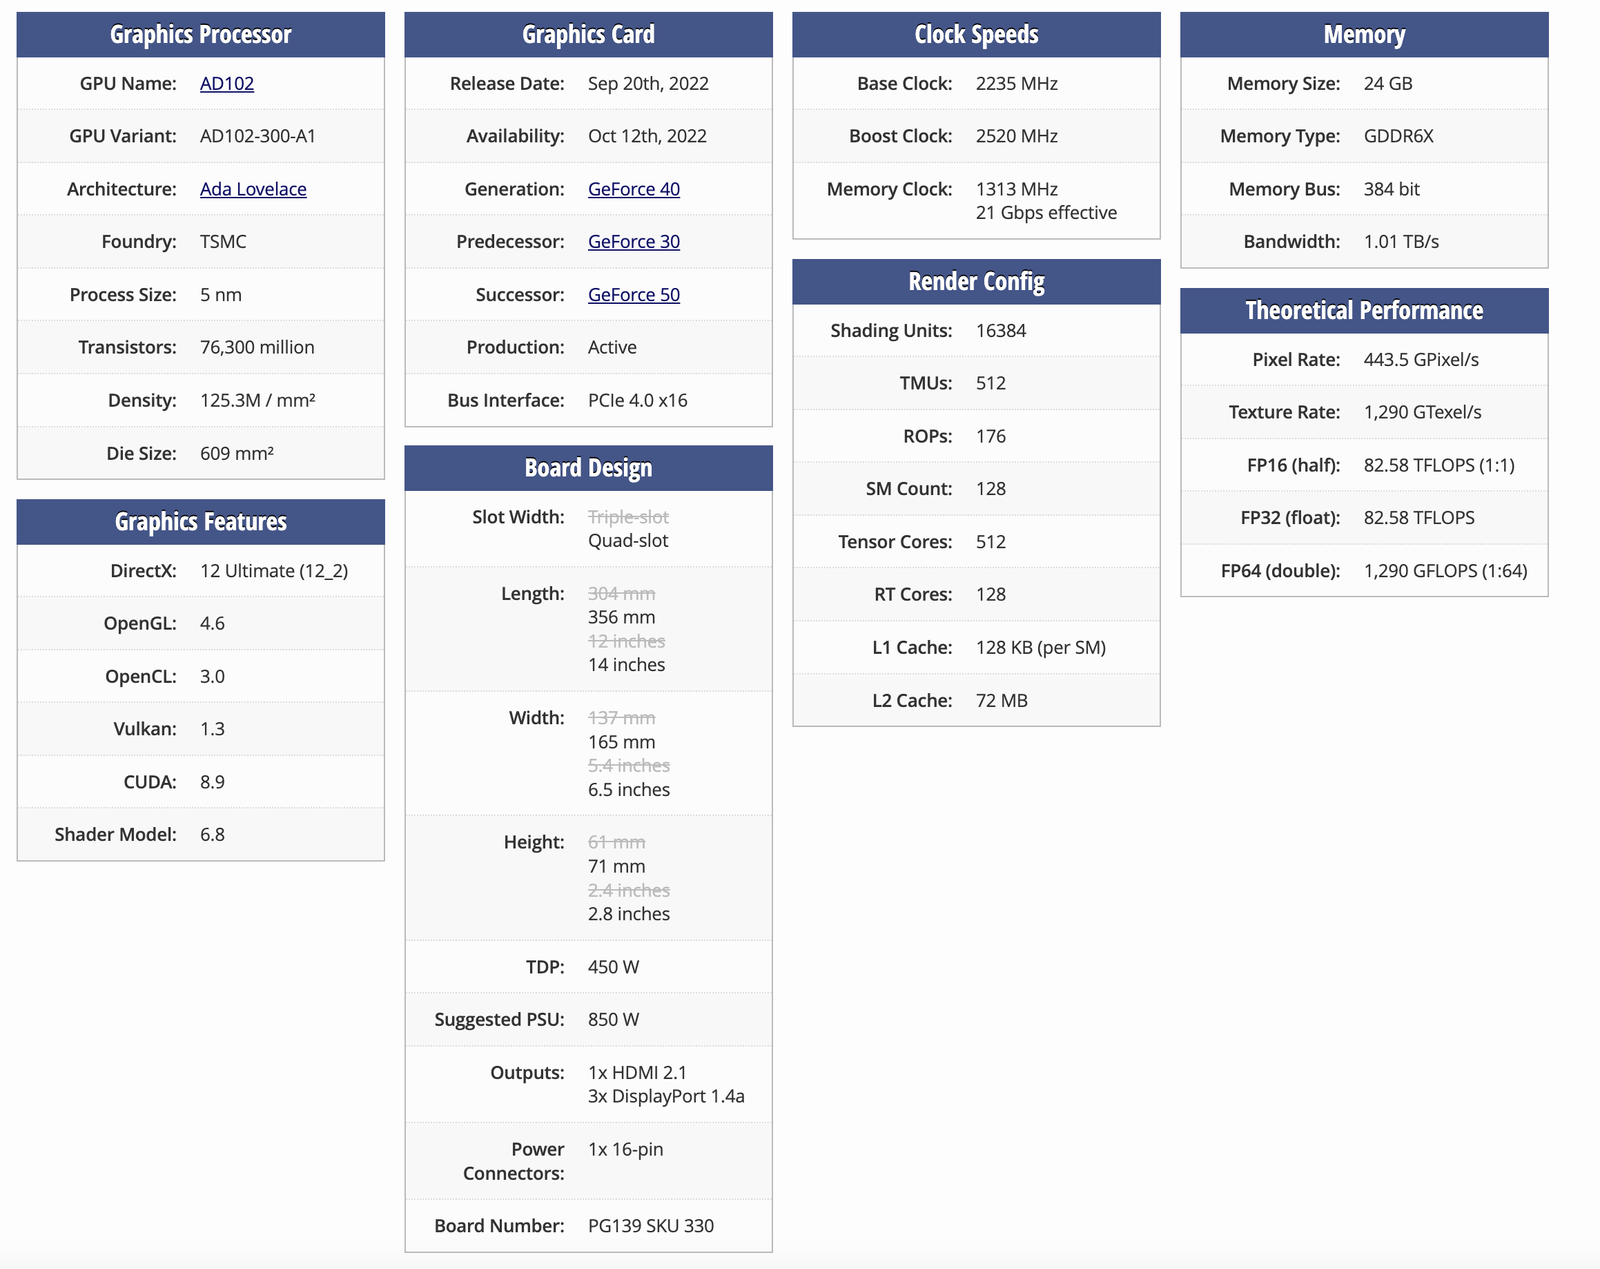Image resolution: width=1600 pixels, height=1269 pixels.
Task: Click the Theoretical Performance section header
Action: (1364, 311)
